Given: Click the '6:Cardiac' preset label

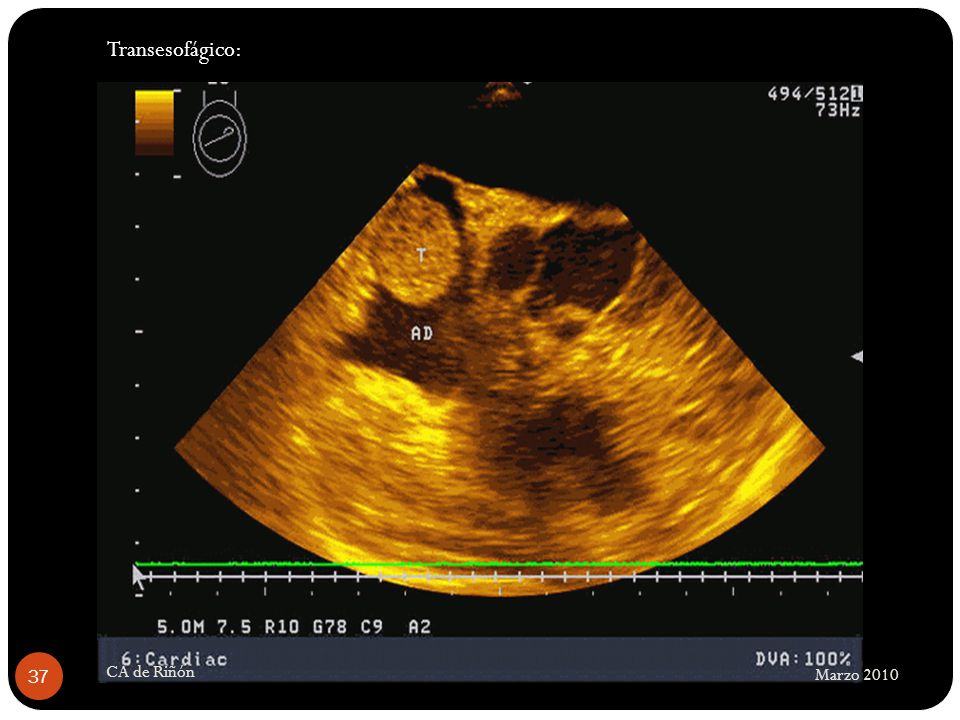Looking at the screenshot, I should tap(174, 659).
